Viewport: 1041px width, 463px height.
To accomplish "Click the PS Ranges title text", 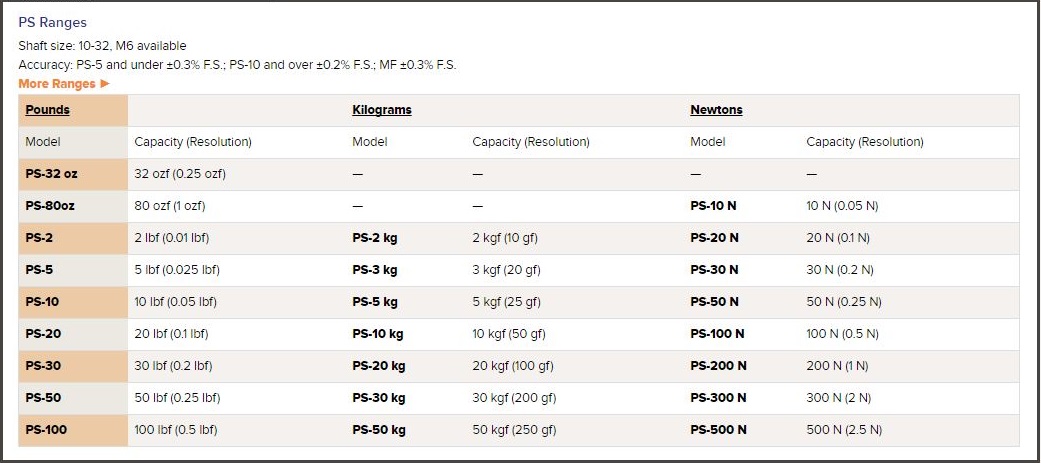I will tap(52, 22).
